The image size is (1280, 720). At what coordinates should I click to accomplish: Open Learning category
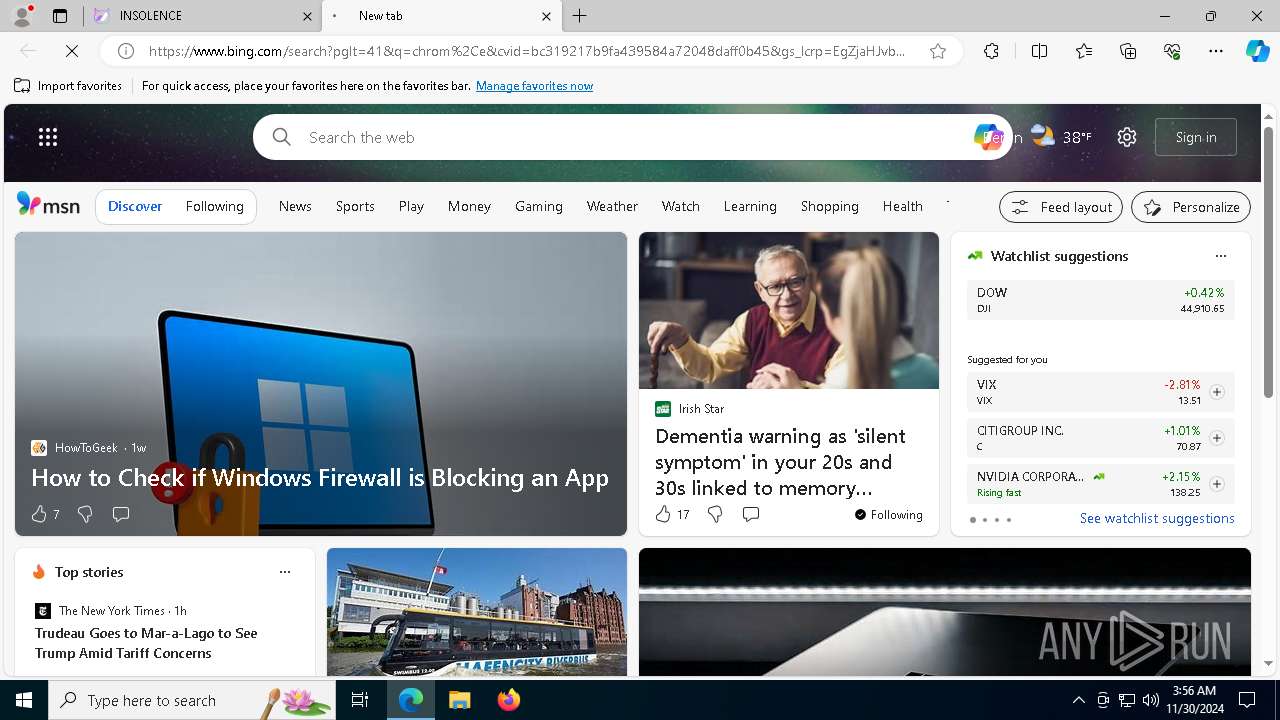click(750, 206)
